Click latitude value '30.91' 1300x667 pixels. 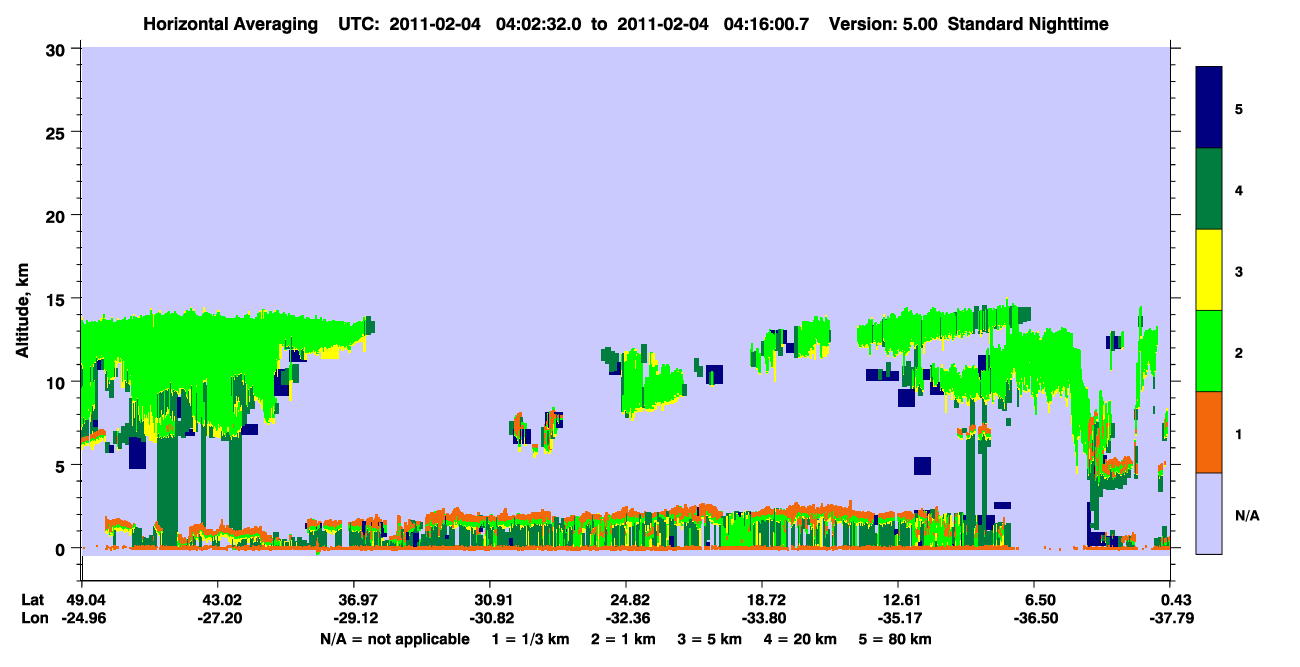(x=490, y=600)
